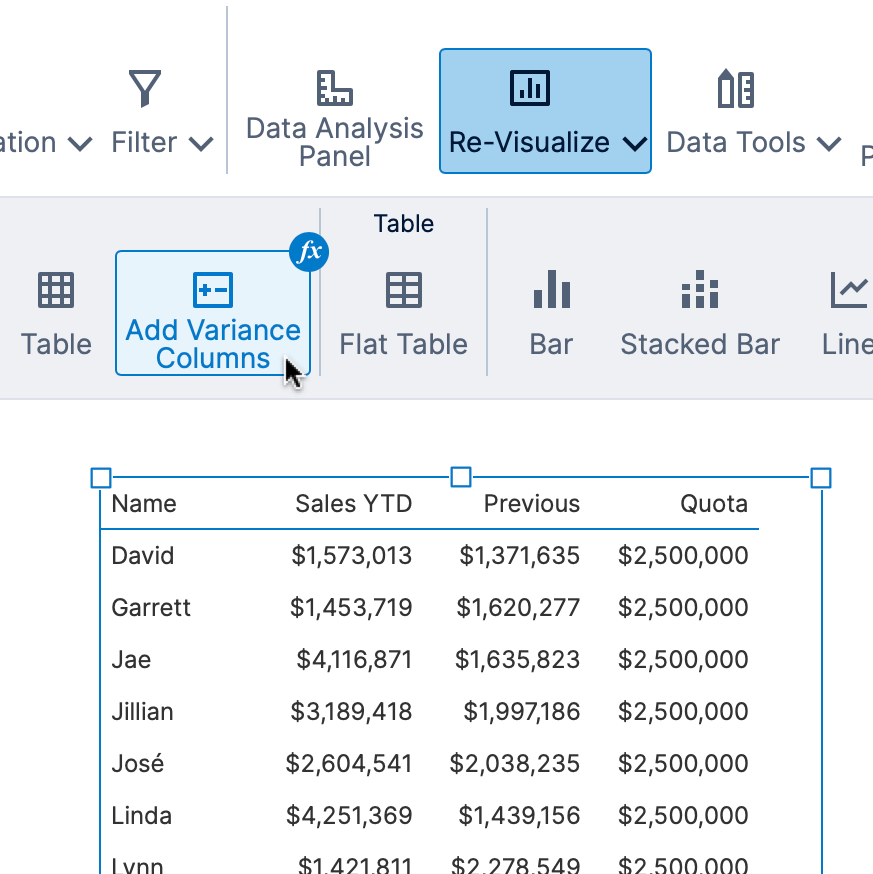
Task: Open the Data Analysis Panel
Action: 333,110
